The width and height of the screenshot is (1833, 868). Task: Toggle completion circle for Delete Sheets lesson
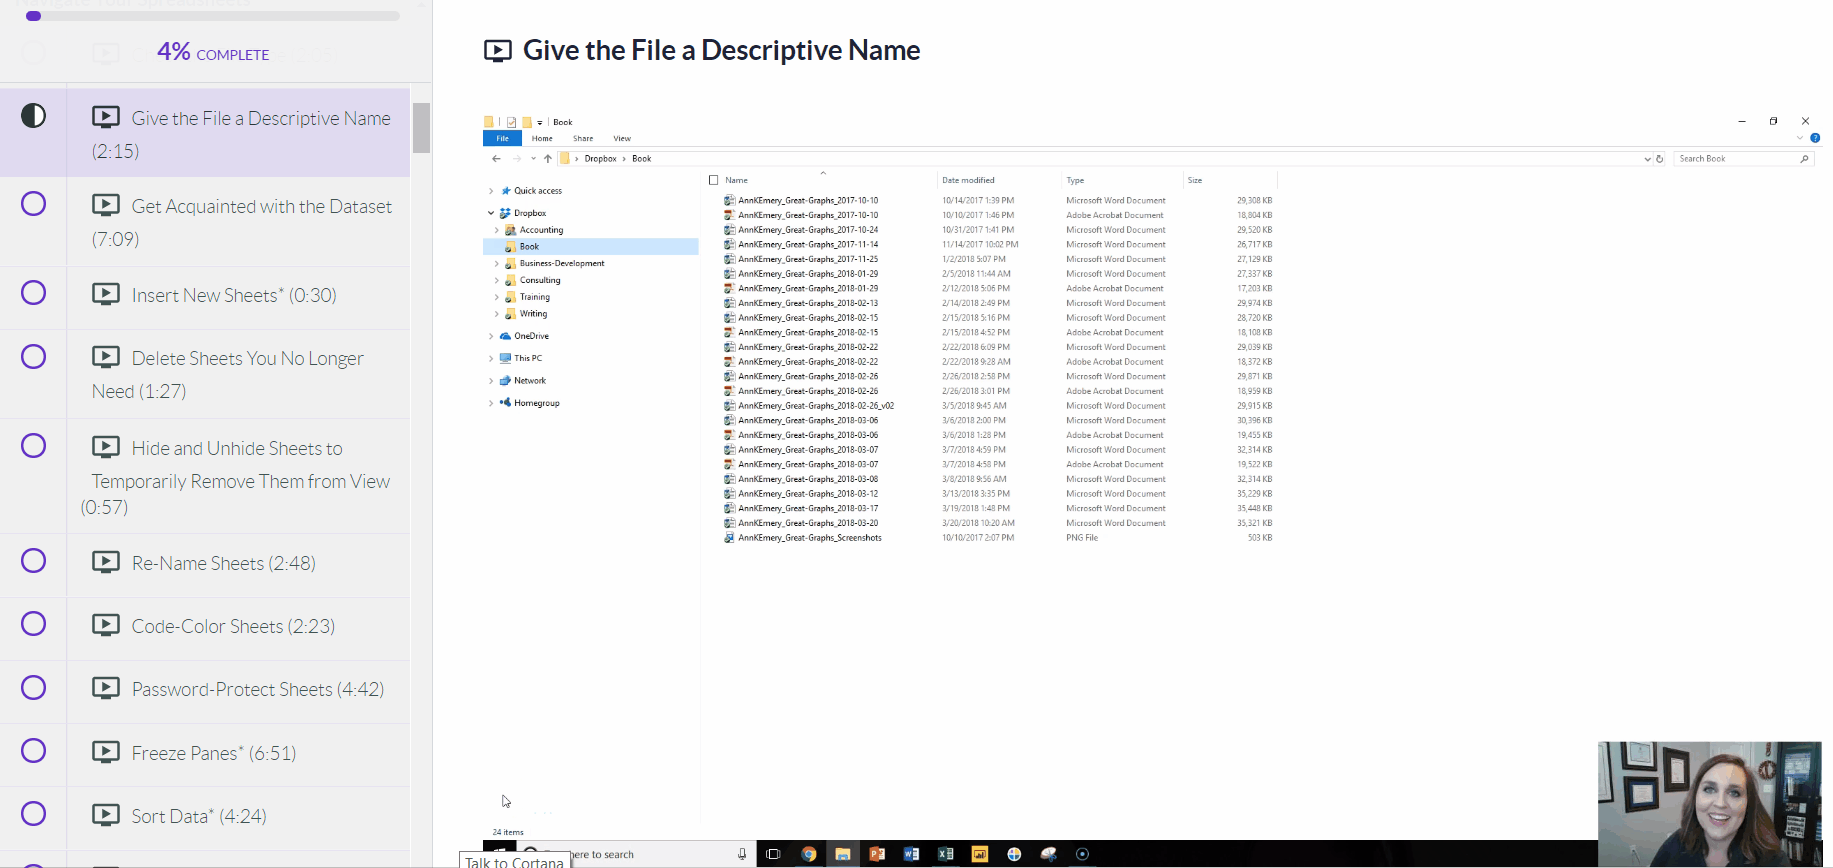(x=34, y=357)
